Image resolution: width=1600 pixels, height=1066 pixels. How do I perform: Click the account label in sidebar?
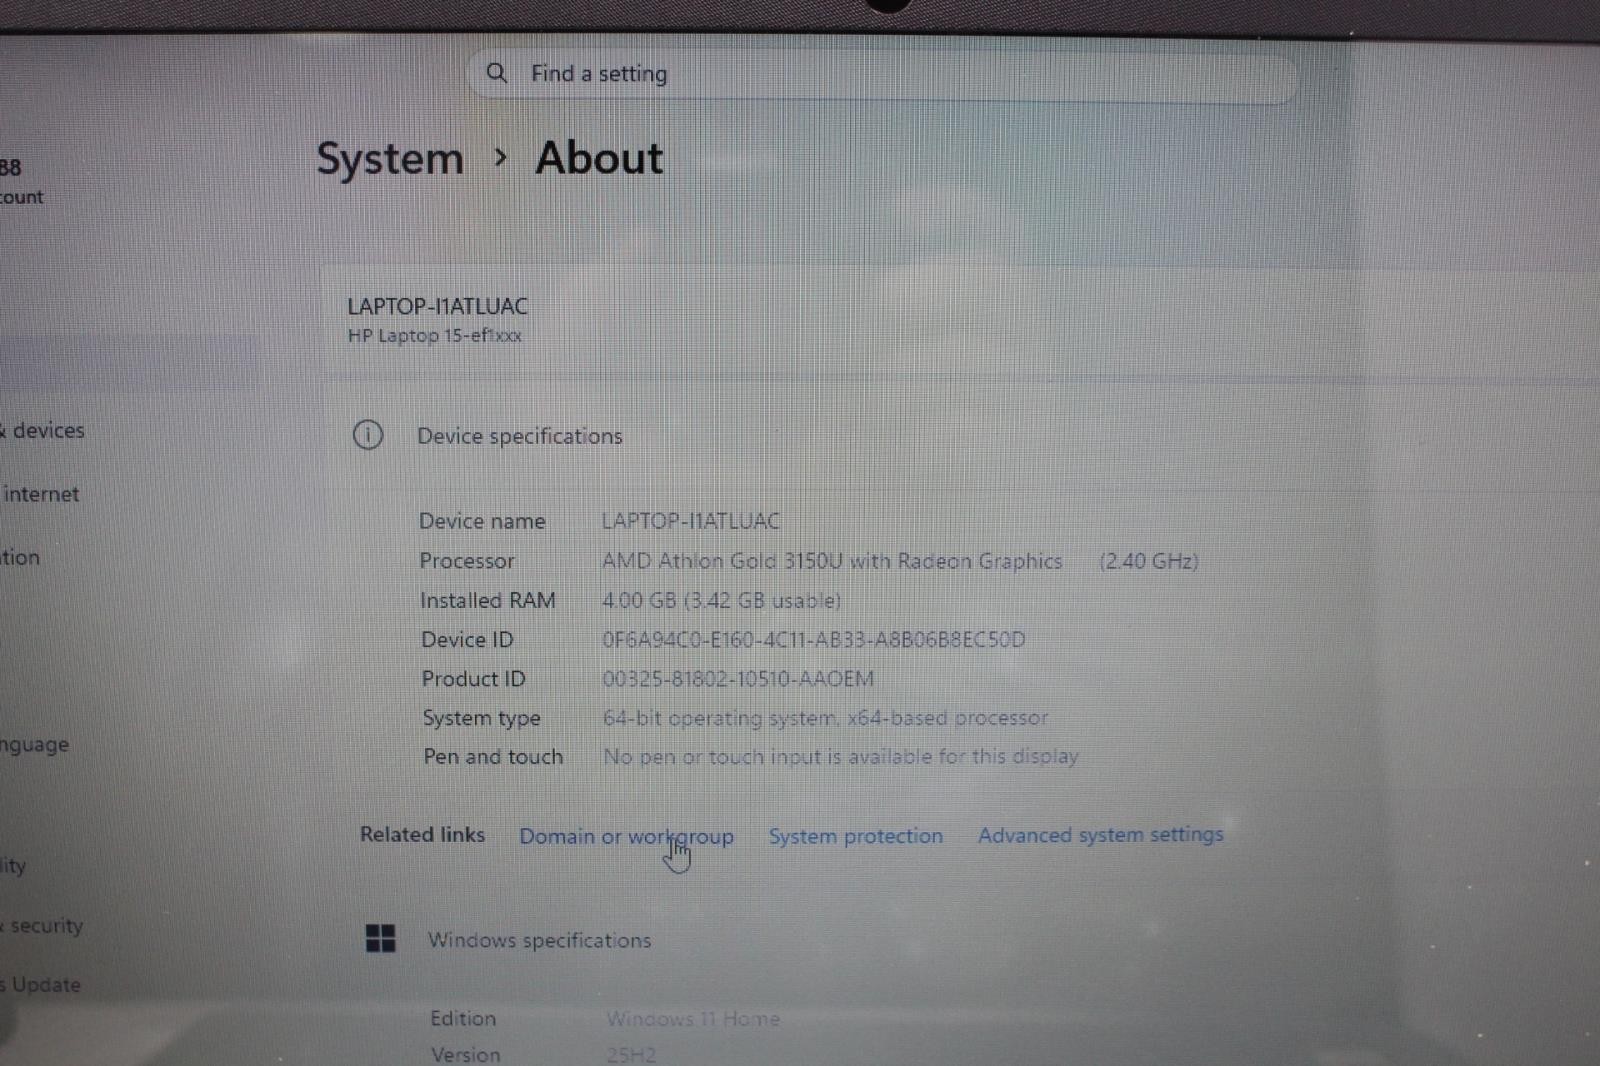[x=22, y=197]
